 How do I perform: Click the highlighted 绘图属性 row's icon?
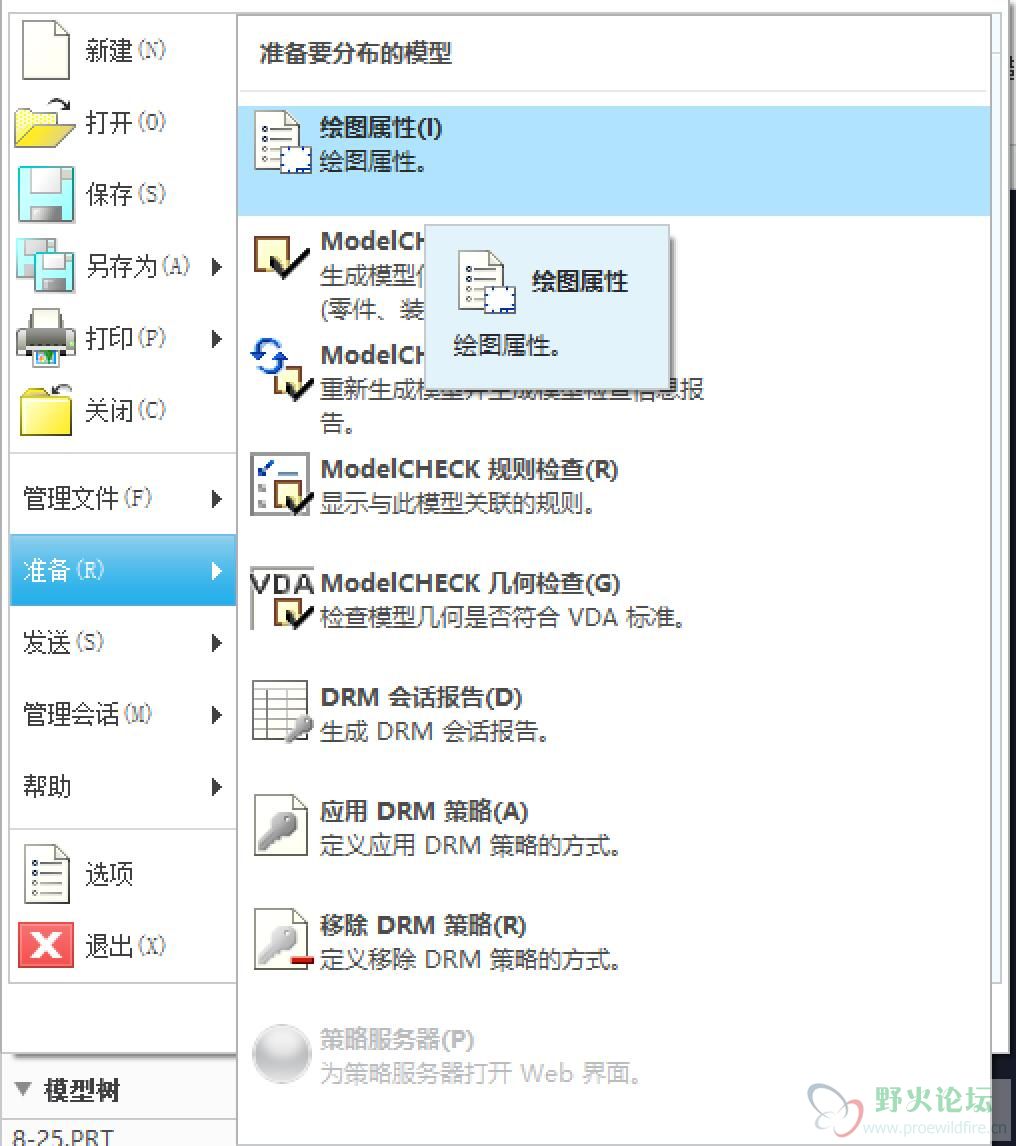click(x=282, y=143)
